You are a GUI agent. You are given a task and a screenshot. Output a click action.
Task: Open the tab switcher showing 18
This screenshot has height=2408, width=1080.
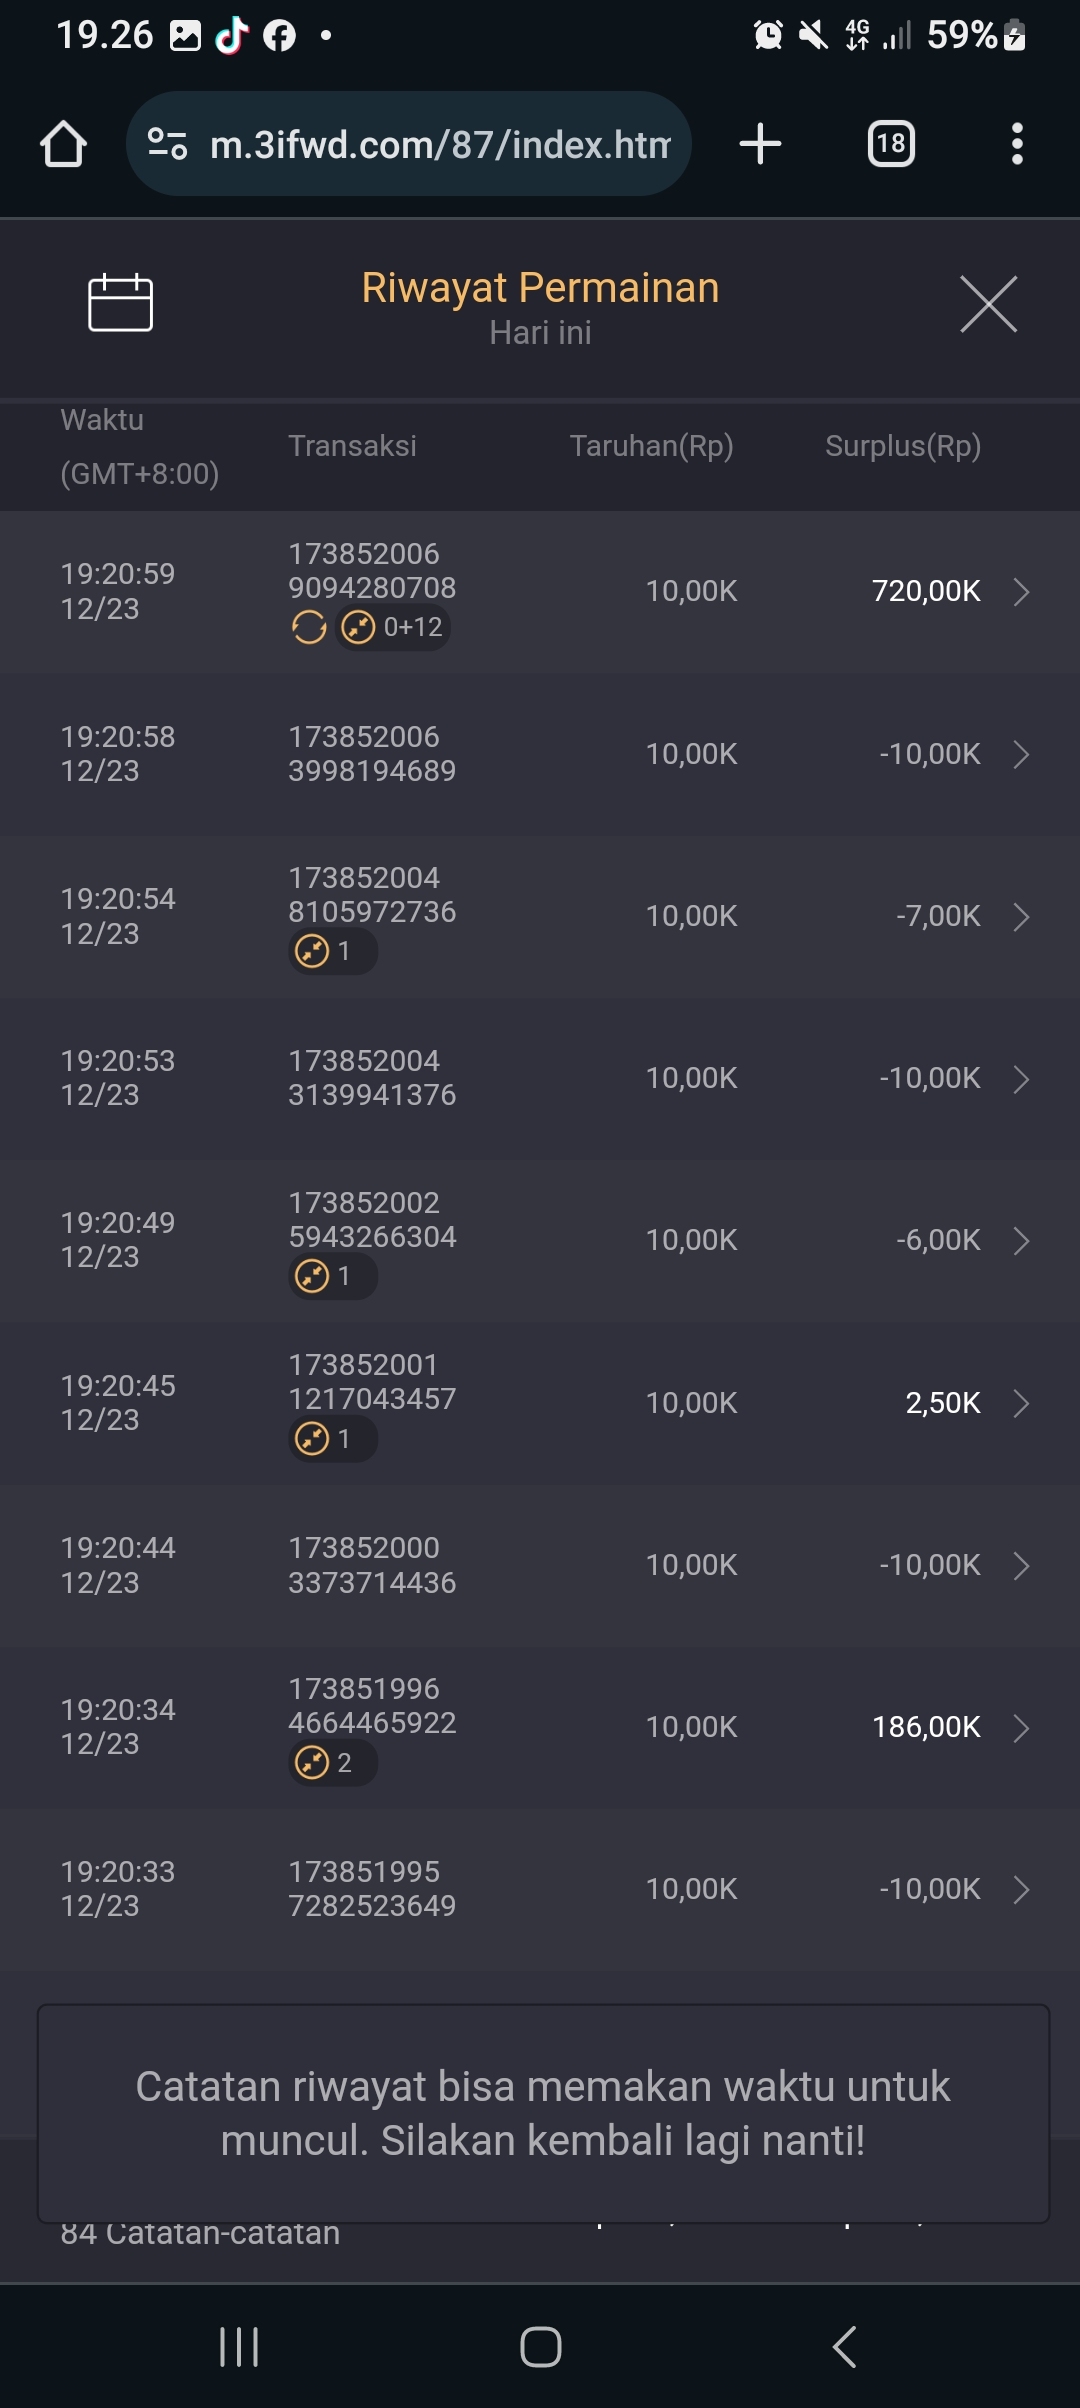coord(890,144)
